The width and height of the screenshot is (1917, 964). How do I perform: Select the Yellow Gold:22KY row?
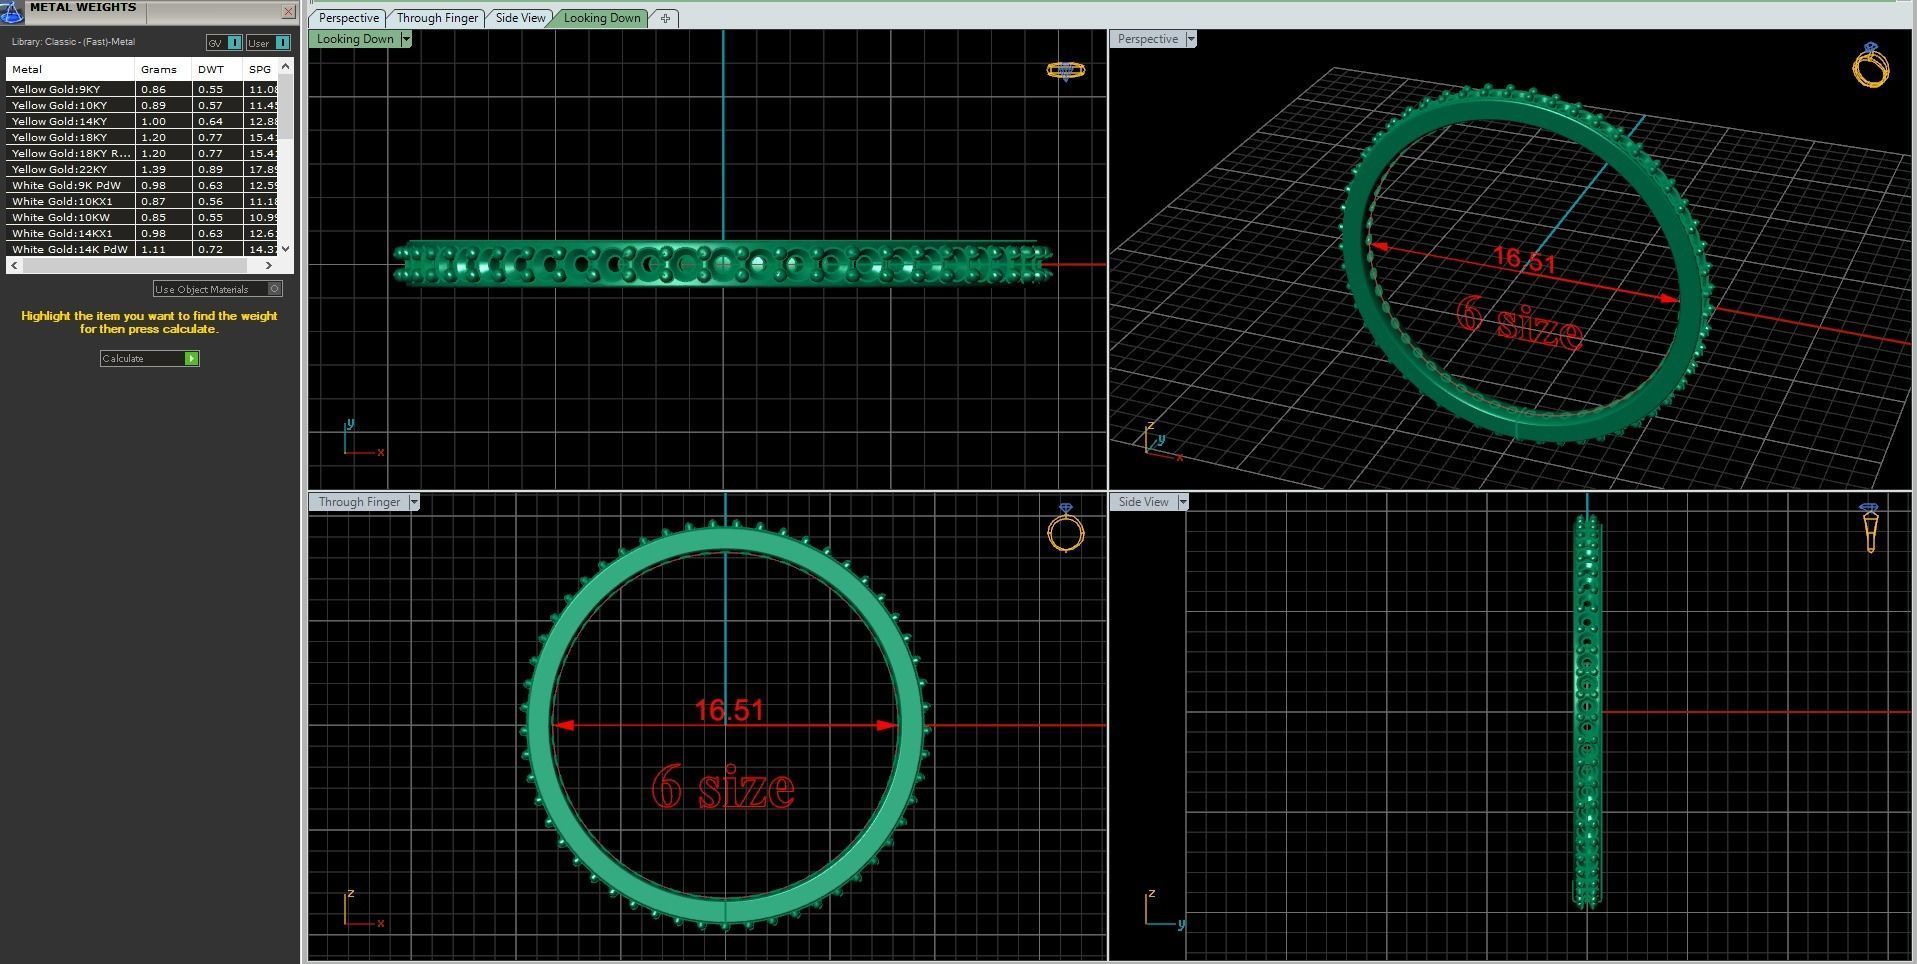point(142,169)
